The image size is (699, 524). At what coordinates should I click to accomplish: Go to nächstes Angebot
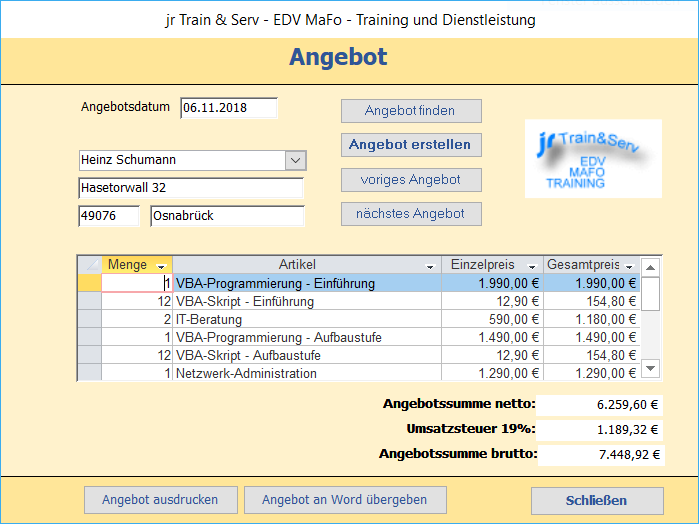click(411, 214)
